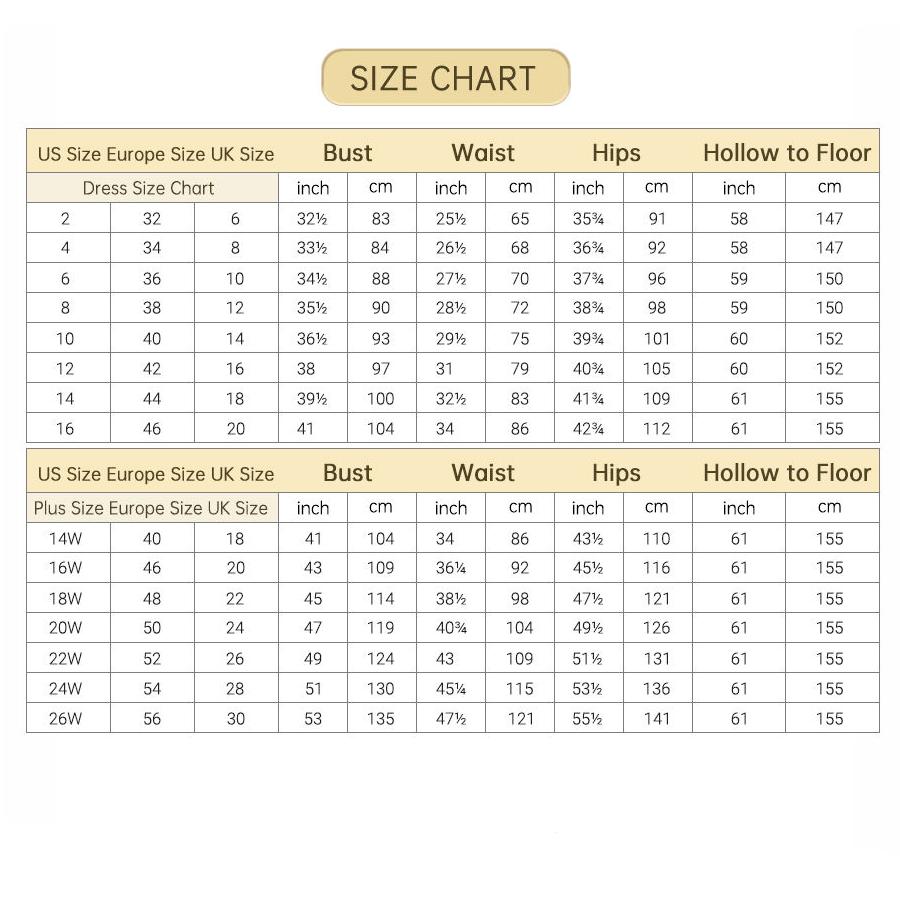
Task: Select the 14W plus size cell
Action: coord(66,539)
